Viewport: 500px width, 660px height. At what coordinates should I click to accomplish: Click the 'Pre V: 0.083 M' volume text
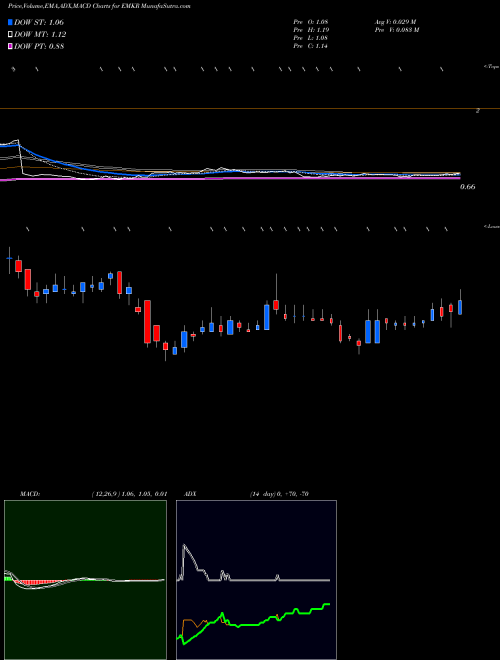[x=396, y=30]
